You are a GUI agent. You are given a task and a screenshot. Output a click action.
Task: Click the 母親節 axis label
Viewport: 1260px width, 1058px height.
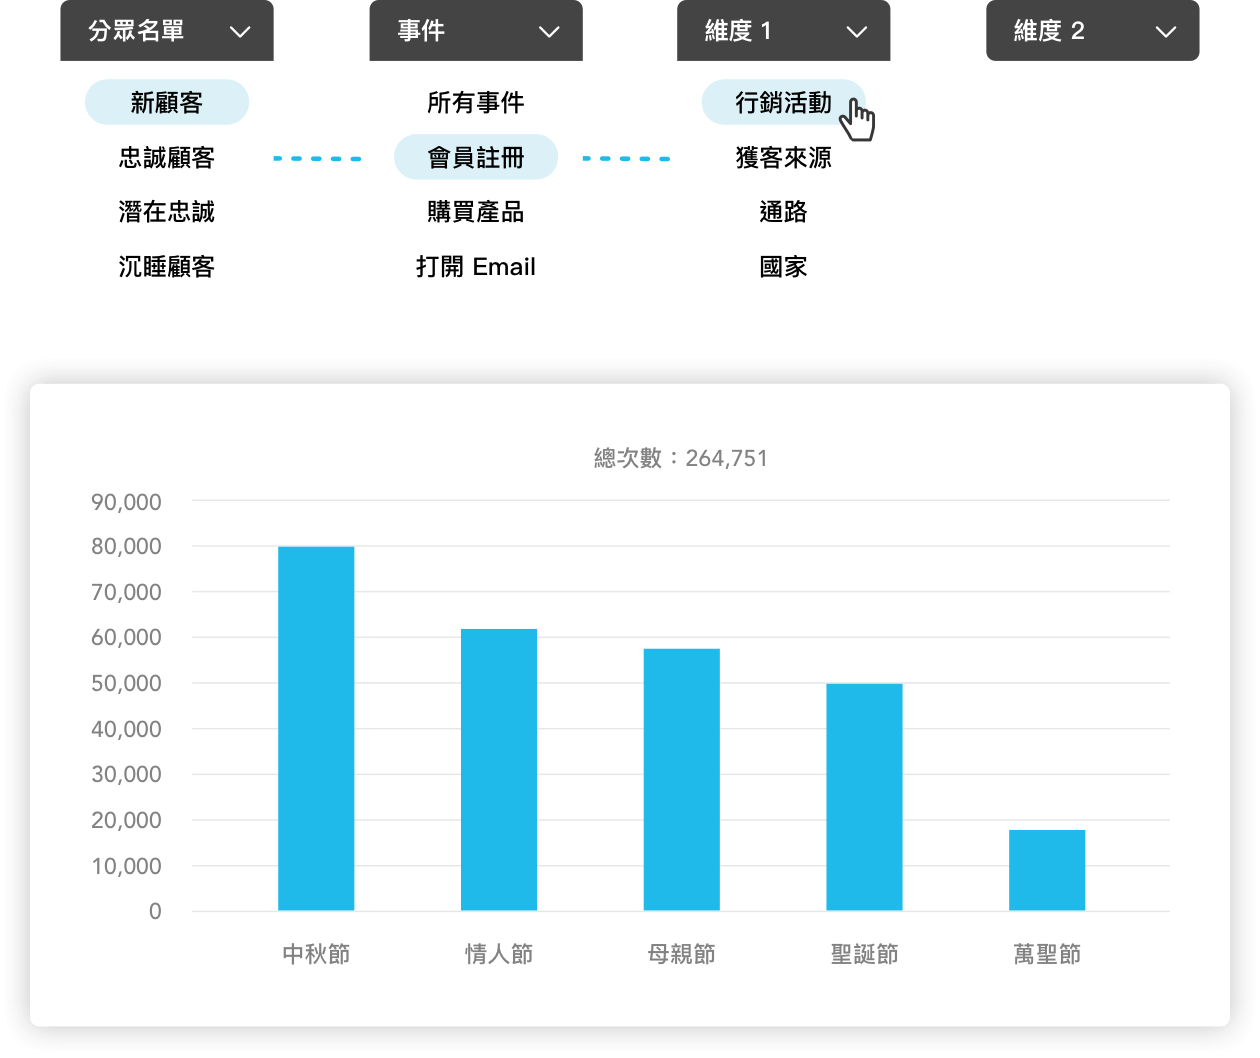(x=682, y=954)
